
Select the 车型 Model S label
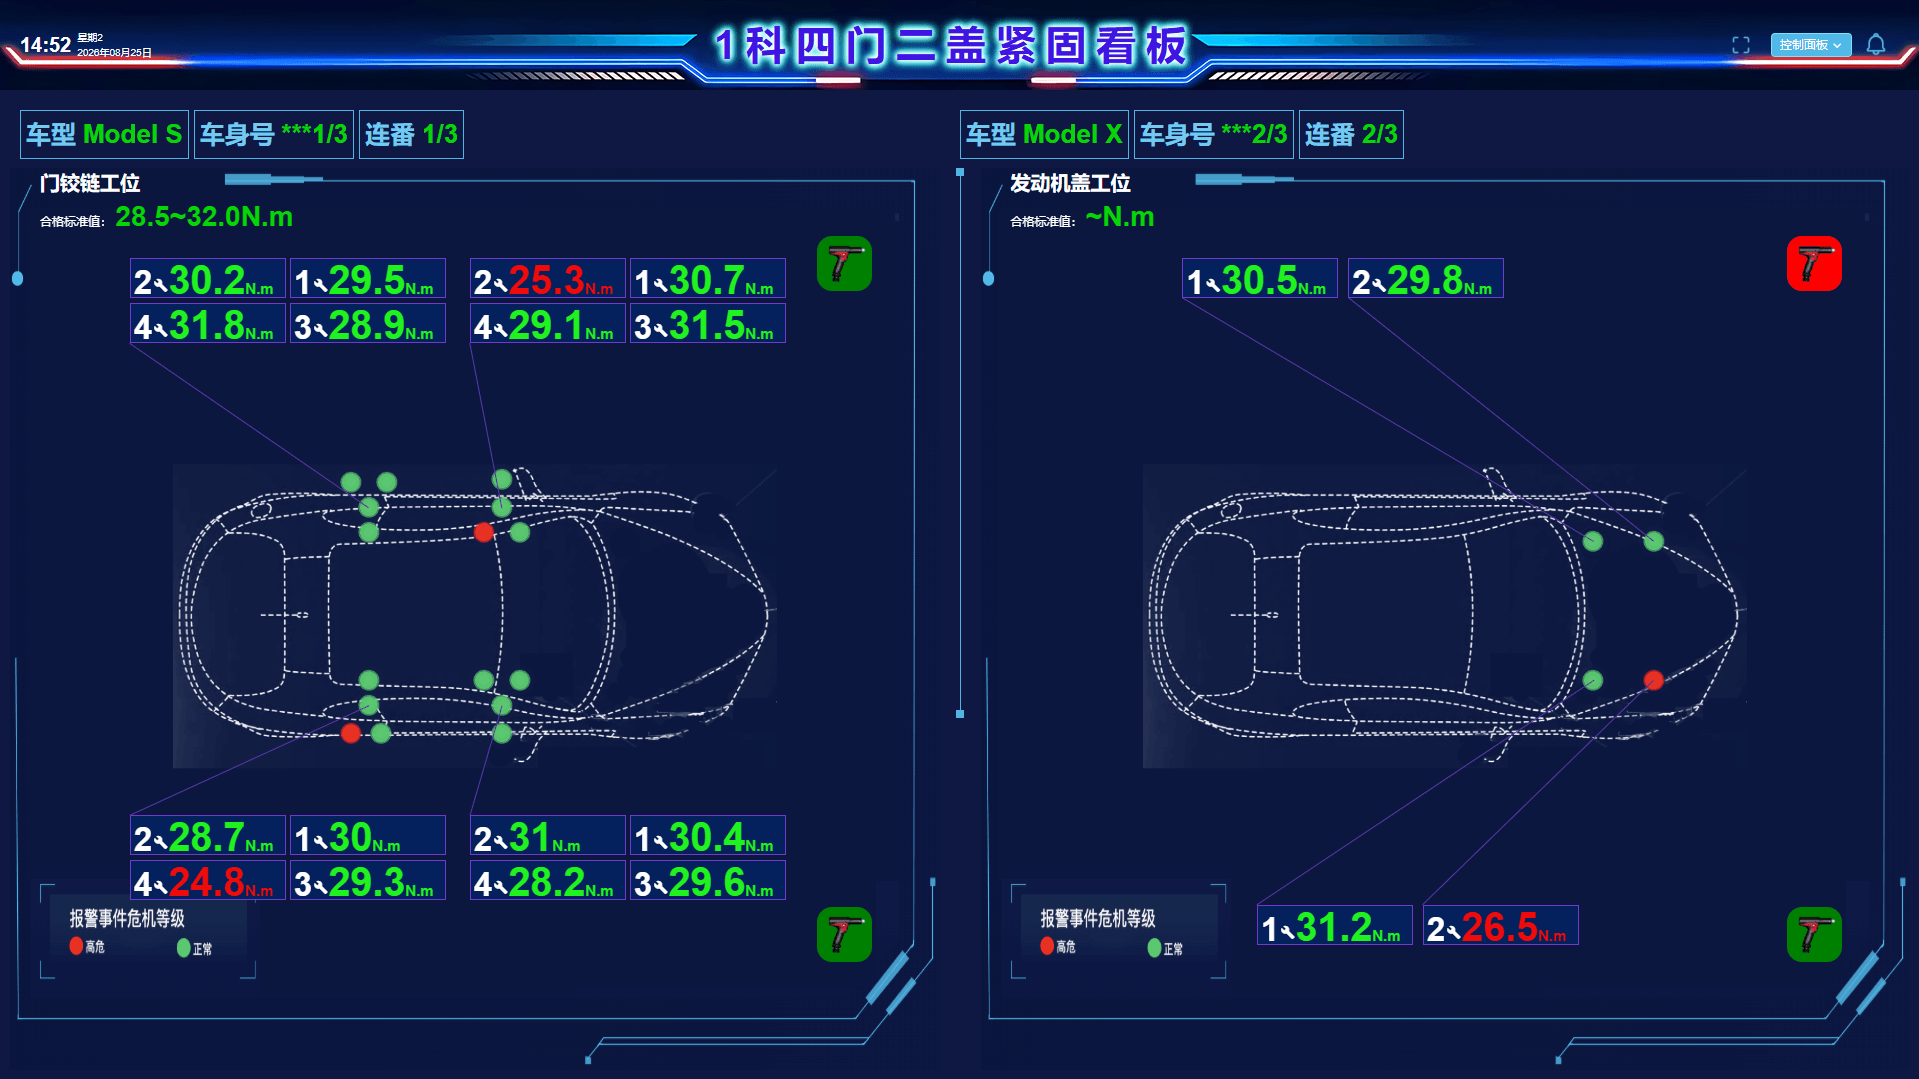click(x=104, y=134)
